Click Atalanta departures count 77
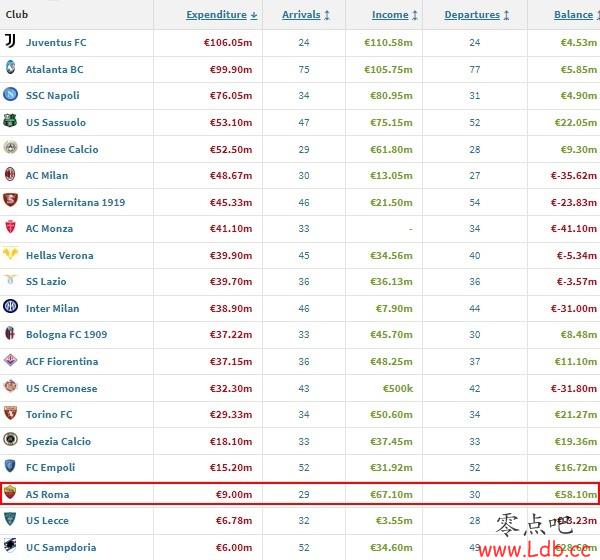This screenshot has width=600, height=560. click(475, 70)
